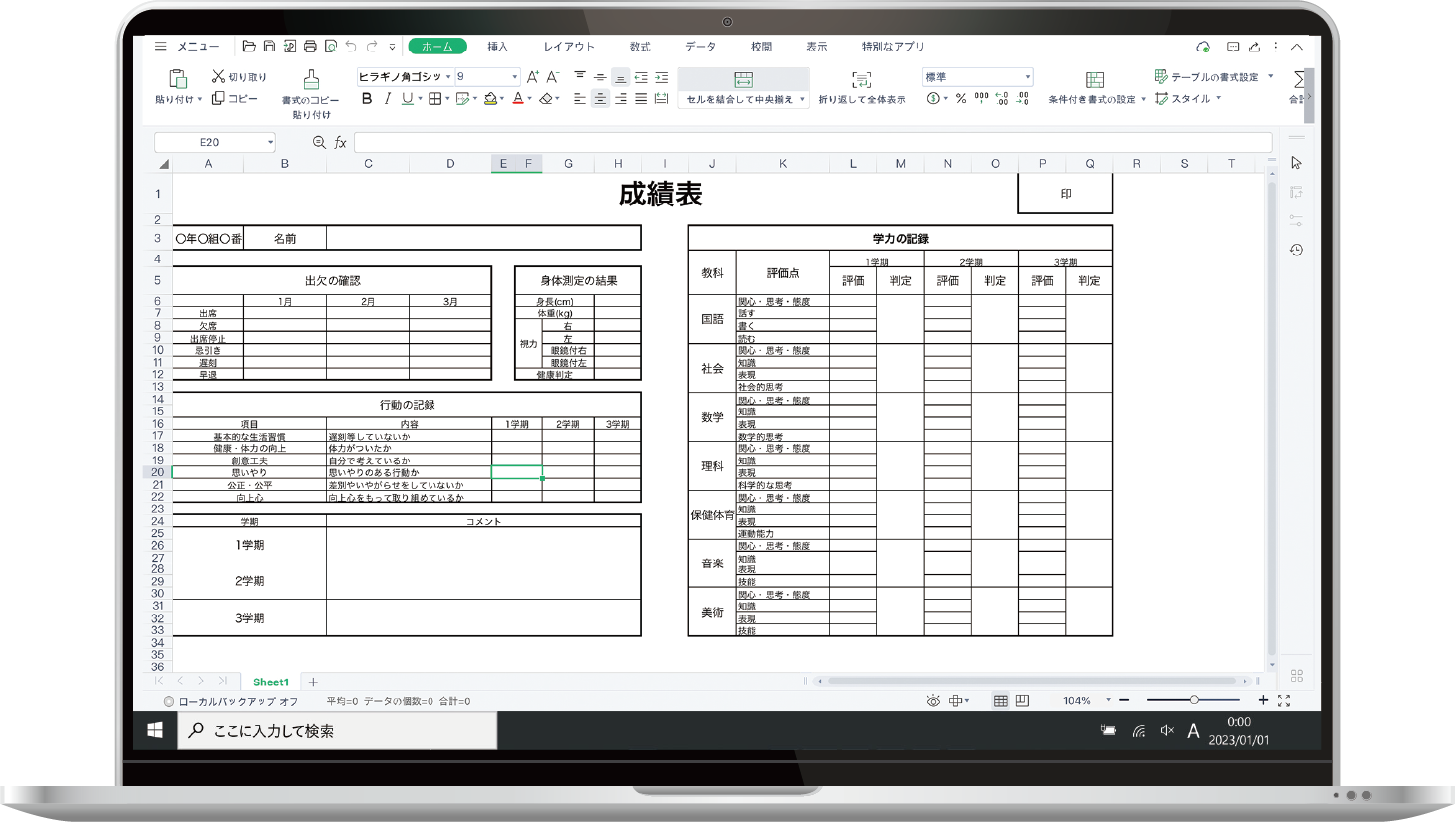The height and width of the screenshot is (822, 1455).
Task: Toggle bold formatting
Action: (366, 99)
